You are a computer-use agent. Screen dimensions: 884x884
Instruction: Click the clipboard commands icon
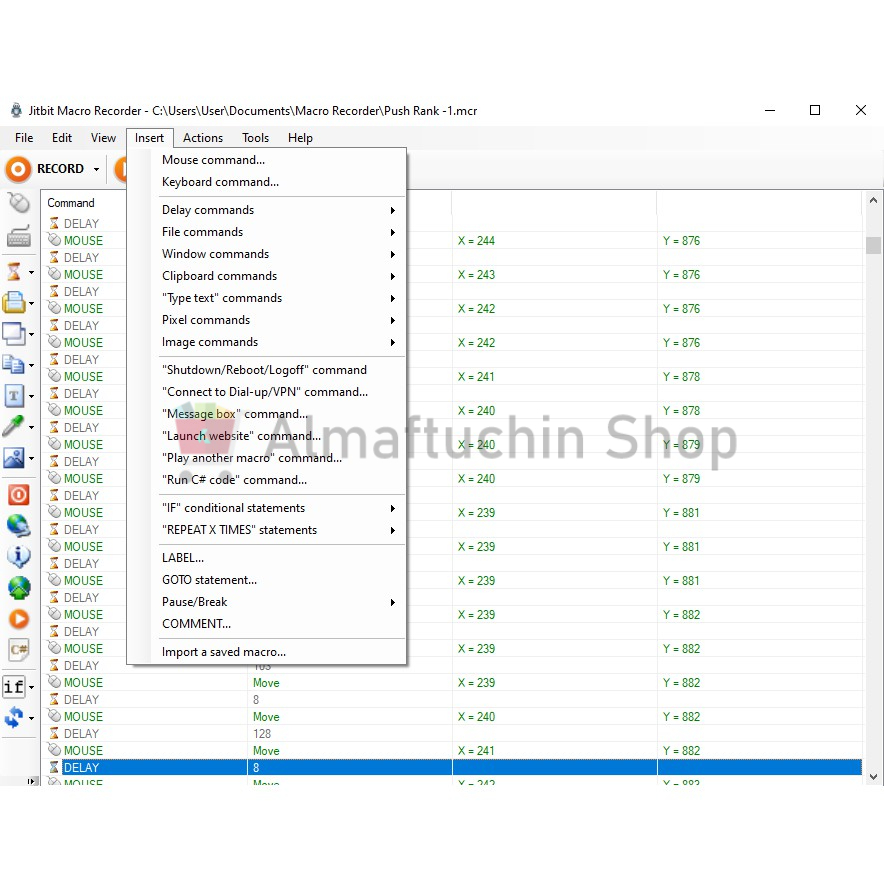[x=17, y=364]
